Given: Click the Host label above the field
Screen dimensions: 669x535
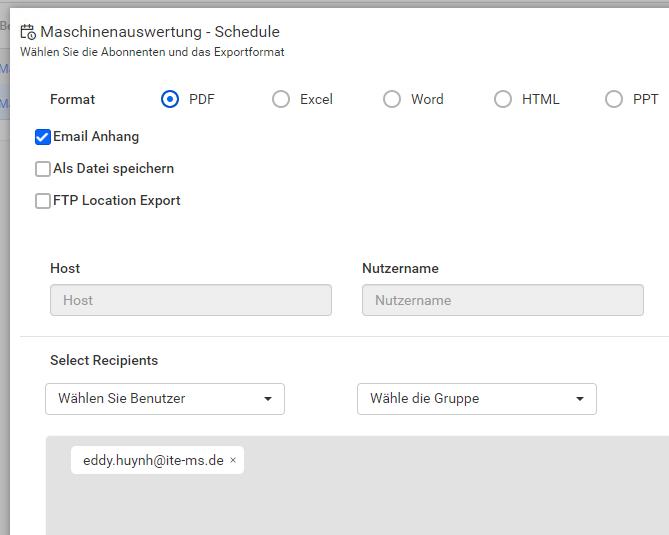Looking at the screenshot, I should (x=65, y=268).
